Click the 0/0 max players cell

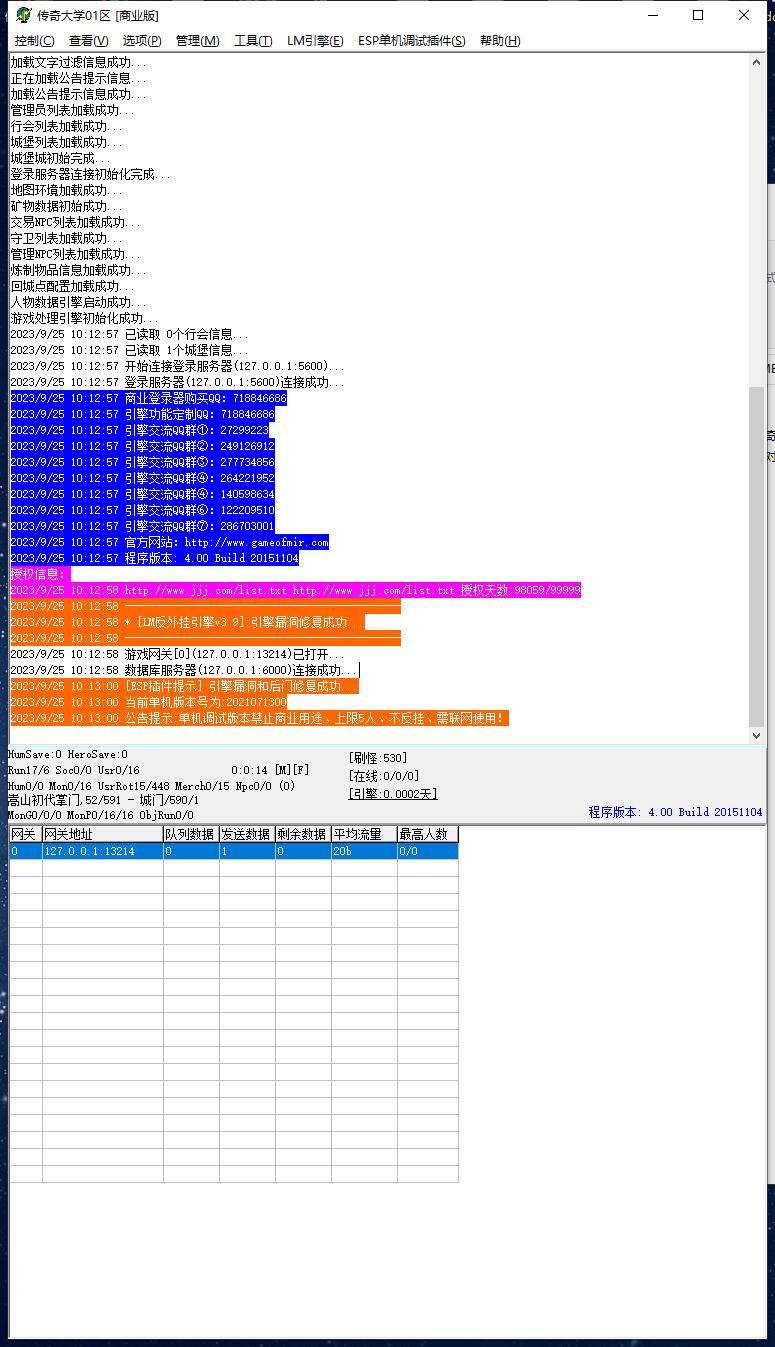pos(428,851)
